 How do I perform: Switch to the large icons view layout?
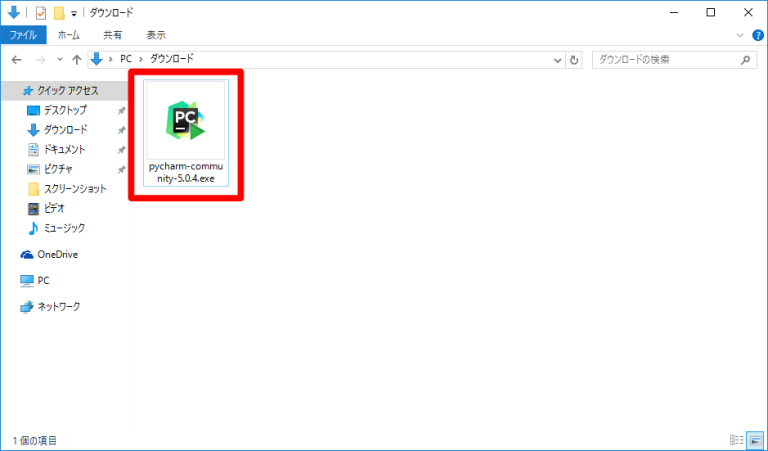(x=754, y=440)
